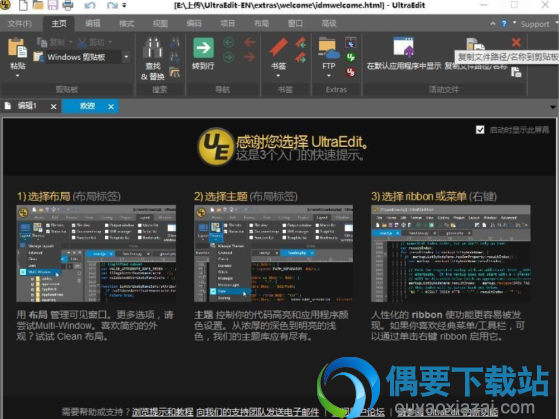Switch to the 布局 Layout ribbon tab
This screenshot has height=419, width=560.
pyautogui.click(x=261, y=24)
